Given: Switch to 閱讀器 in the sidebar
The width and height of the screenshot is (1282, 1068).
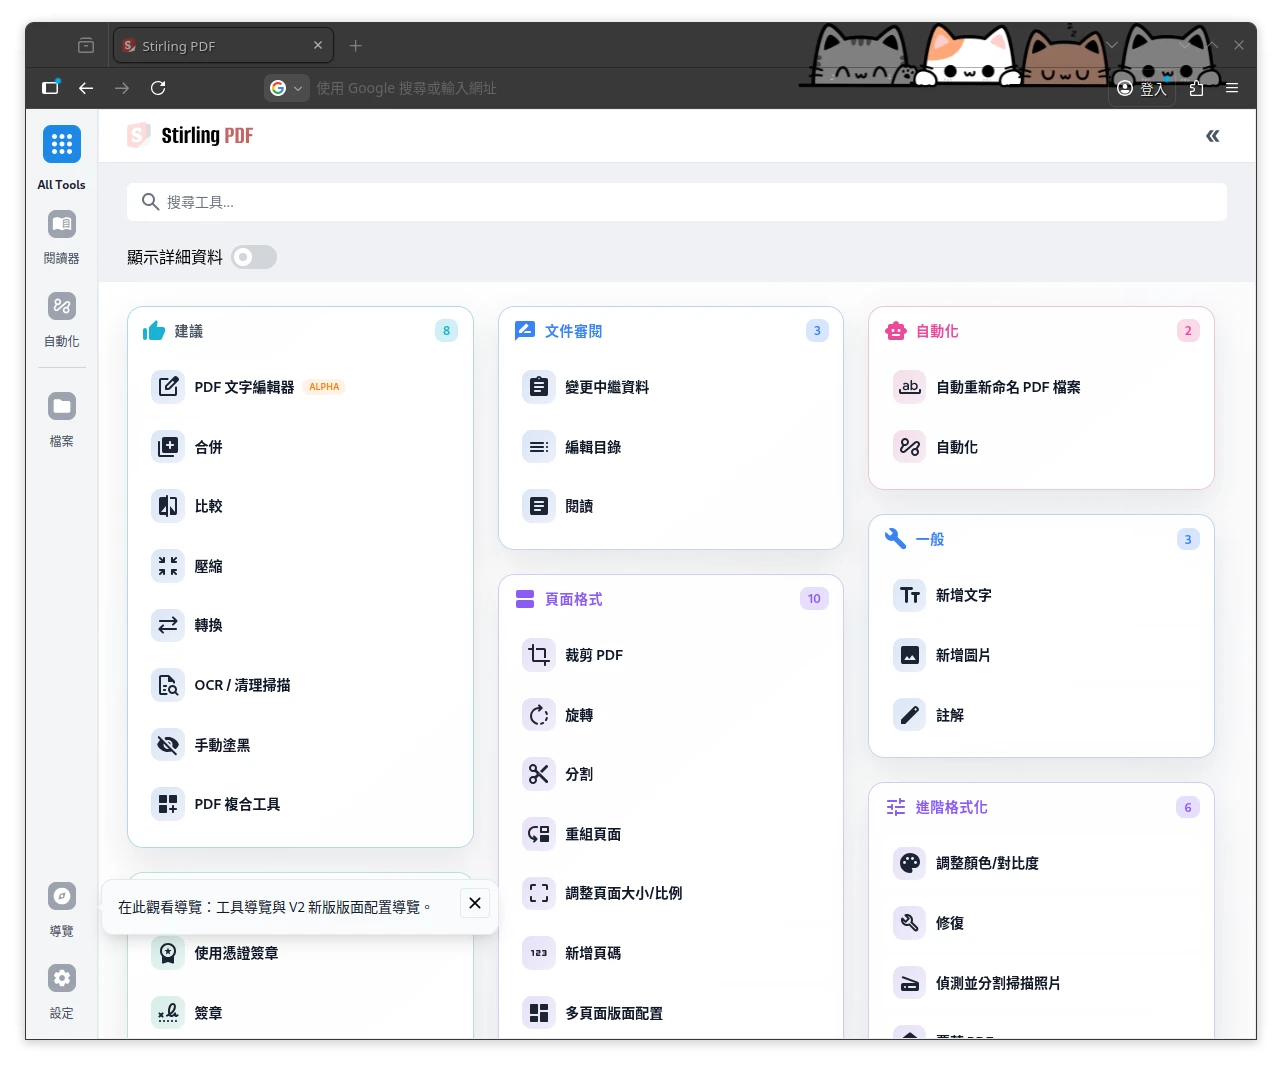Looking at the screenshot, I should pyautogui.click(x=62, y=236).
